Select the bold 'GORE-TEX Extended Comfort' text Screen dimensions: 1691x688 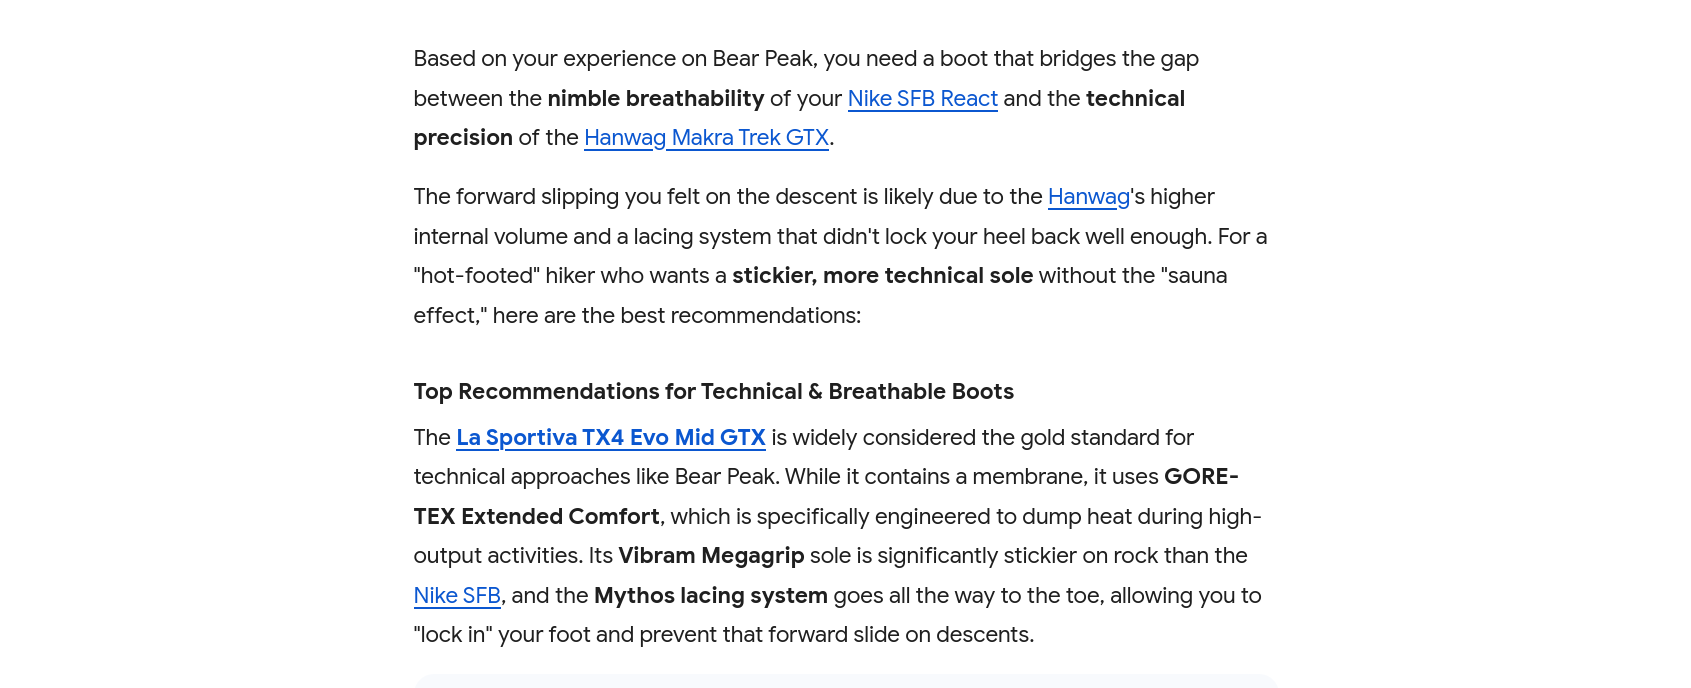pos(536,517)
